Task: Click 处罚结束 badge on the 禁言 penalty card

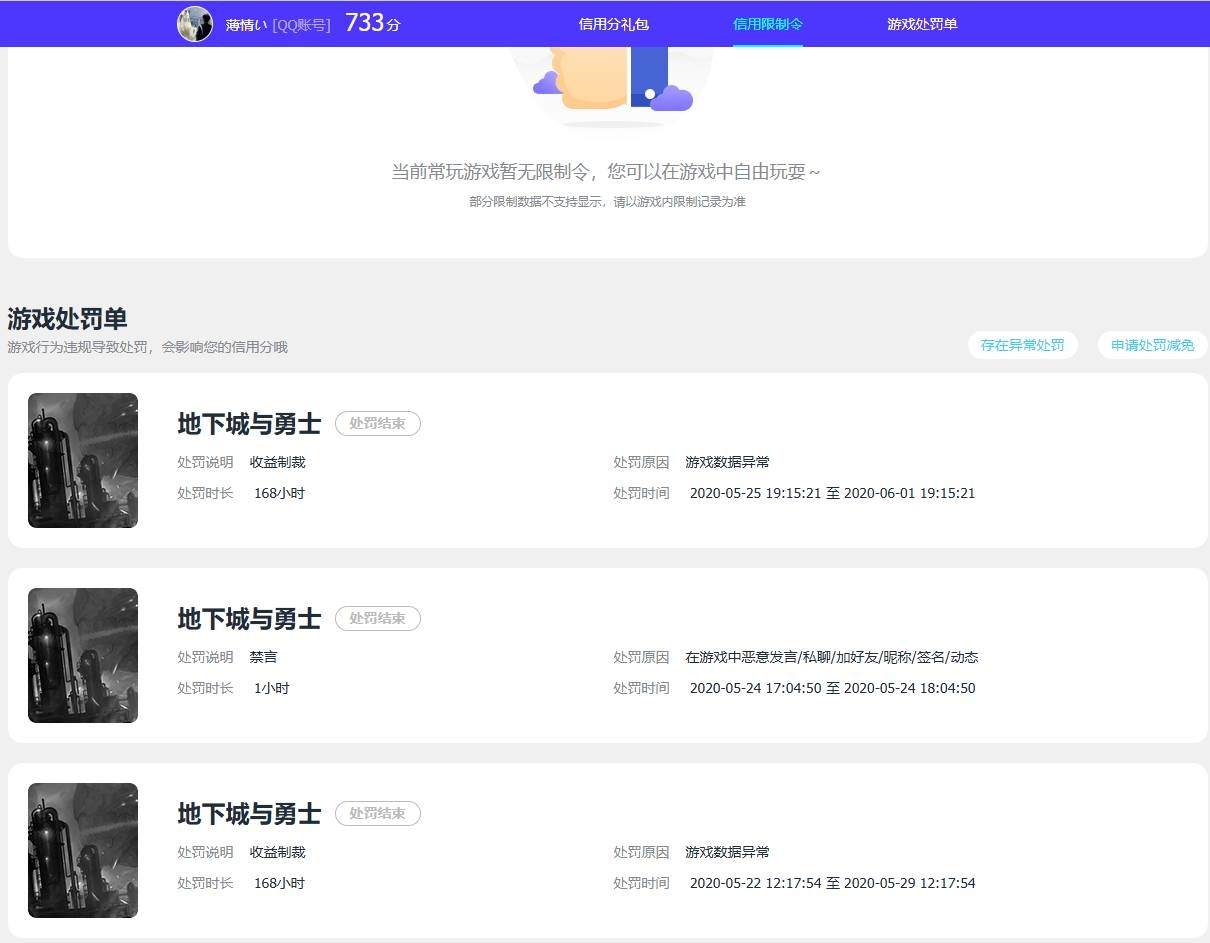Action: pos(378,618)
